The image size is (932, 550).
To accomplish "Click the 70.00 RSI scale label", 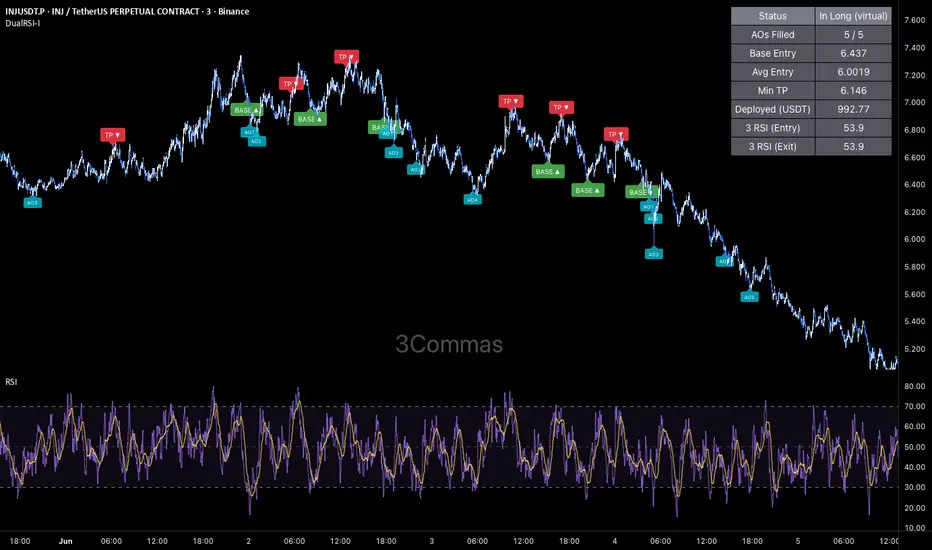I will 914,406.
